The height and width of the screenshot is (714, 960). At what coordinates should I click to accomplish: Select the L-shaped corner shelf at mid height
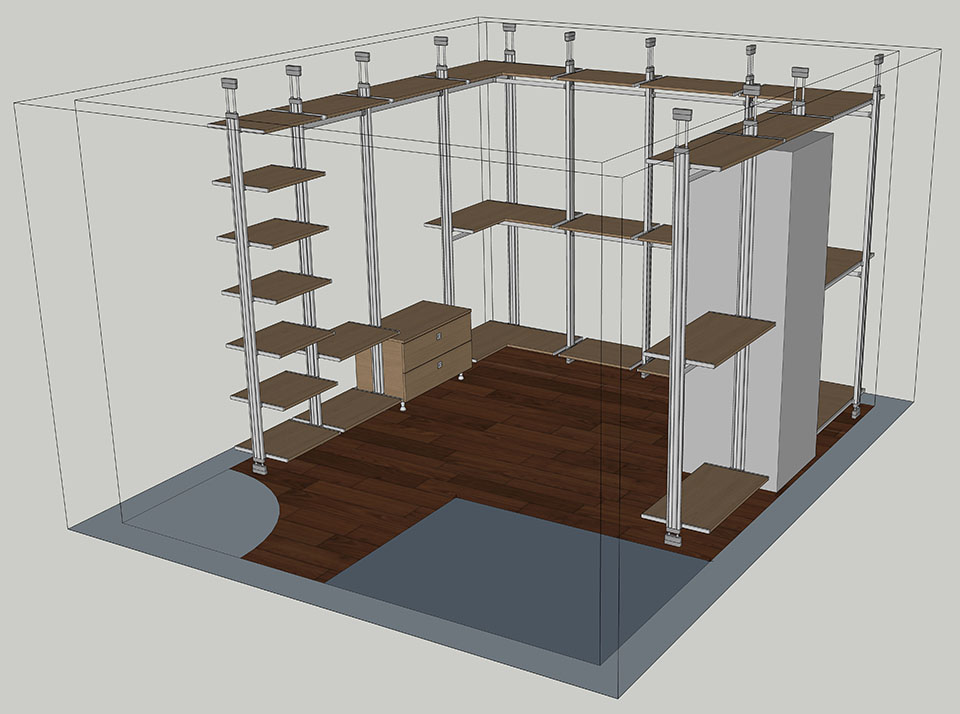(502, 216)
